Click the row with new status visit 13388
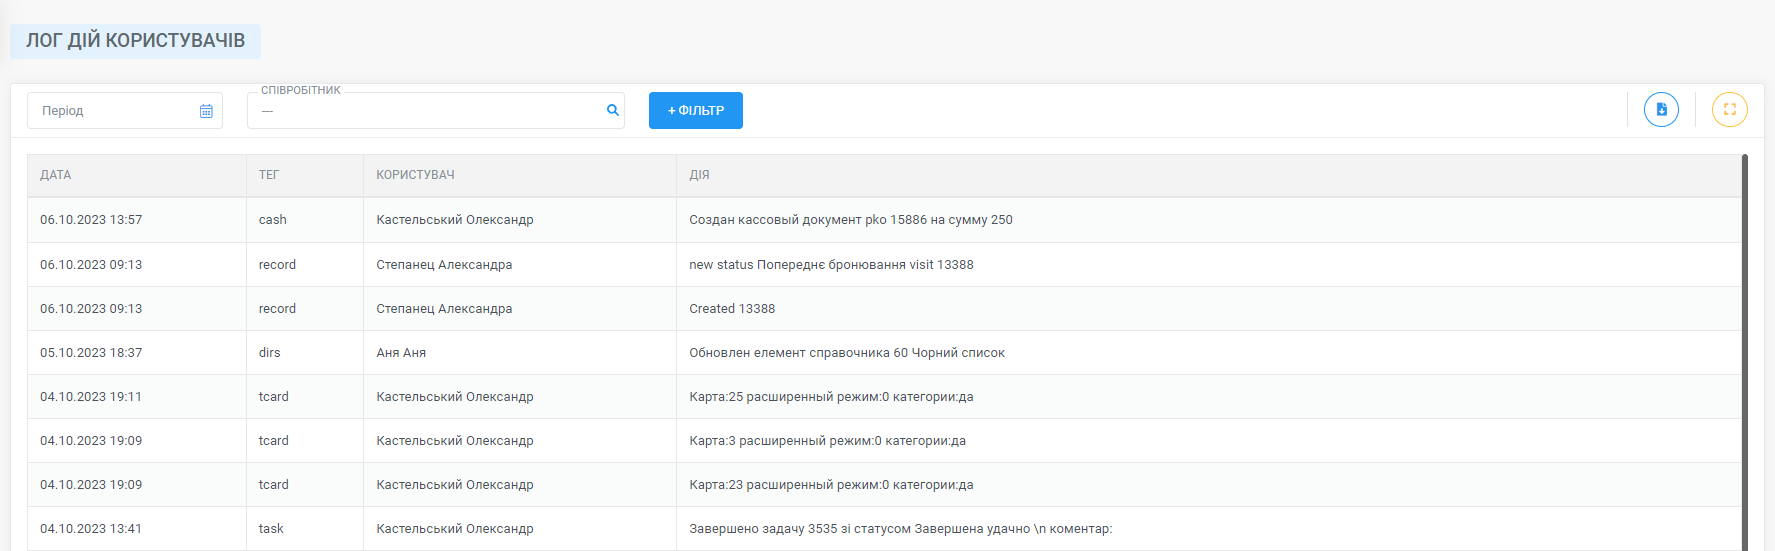The image size is (1775, 551). (x=884, y=265)
